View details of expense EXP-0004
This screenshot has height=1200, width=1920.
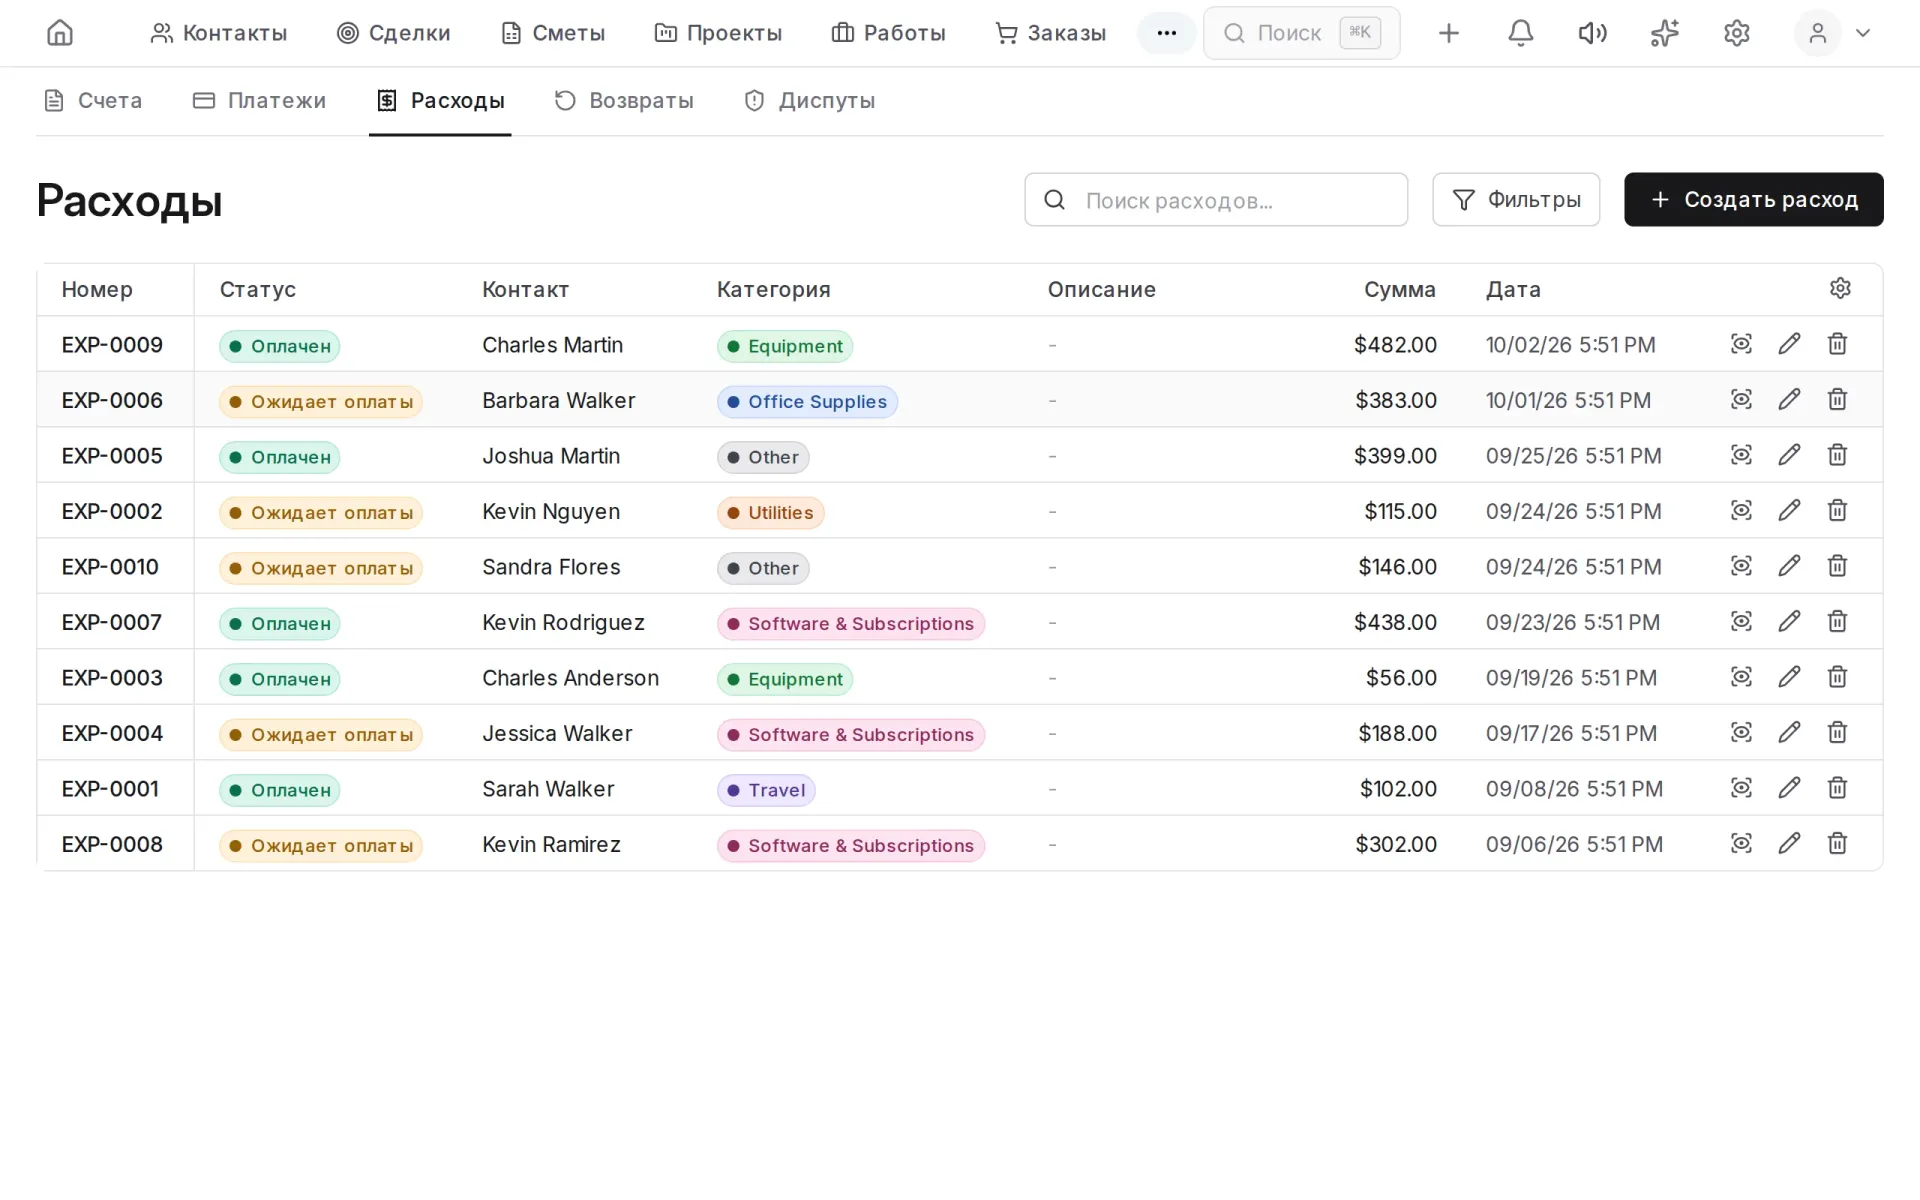1741,733
